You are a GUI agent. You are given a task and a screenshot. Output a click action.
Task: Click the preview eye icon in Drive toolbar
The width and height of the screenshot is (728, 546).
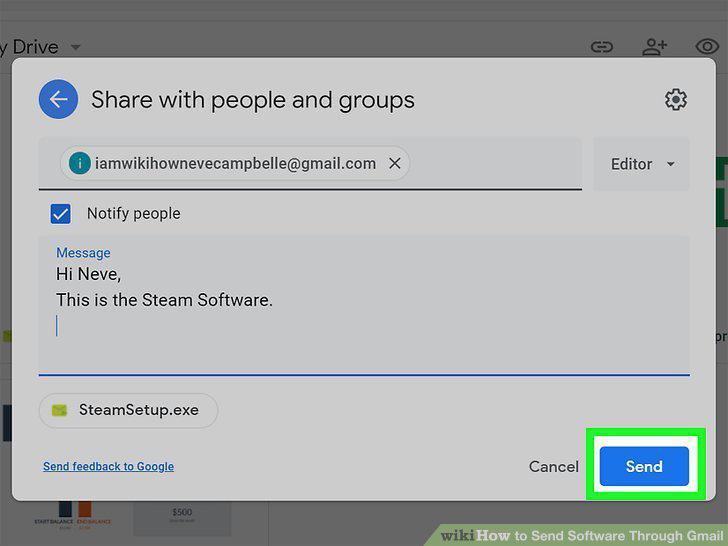(x=707, y=47)
